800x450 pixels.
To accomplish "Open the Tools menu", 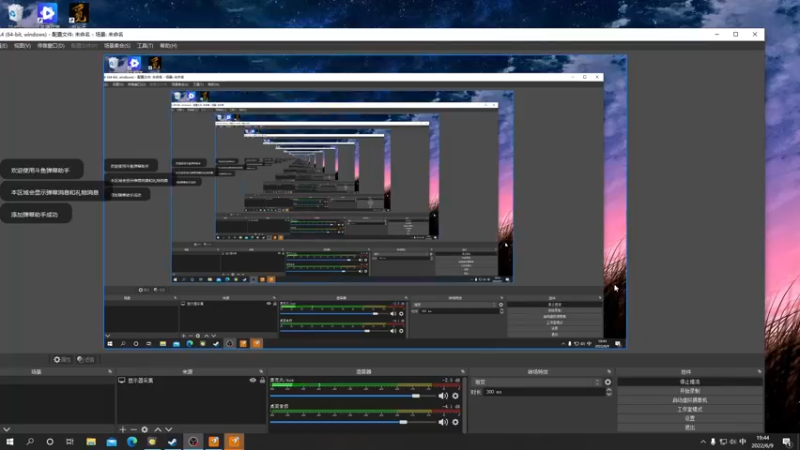I will pos(145,45).
